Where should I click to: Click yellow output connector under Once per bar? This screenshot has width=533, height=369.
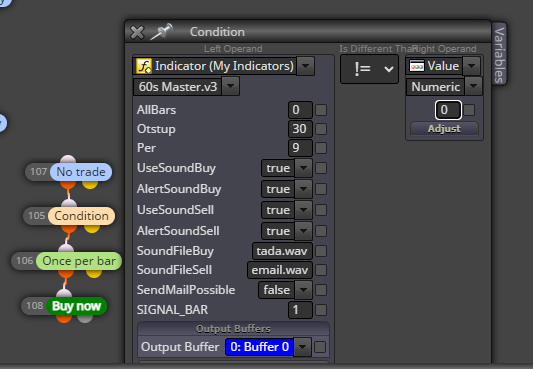tap(94, 274)
